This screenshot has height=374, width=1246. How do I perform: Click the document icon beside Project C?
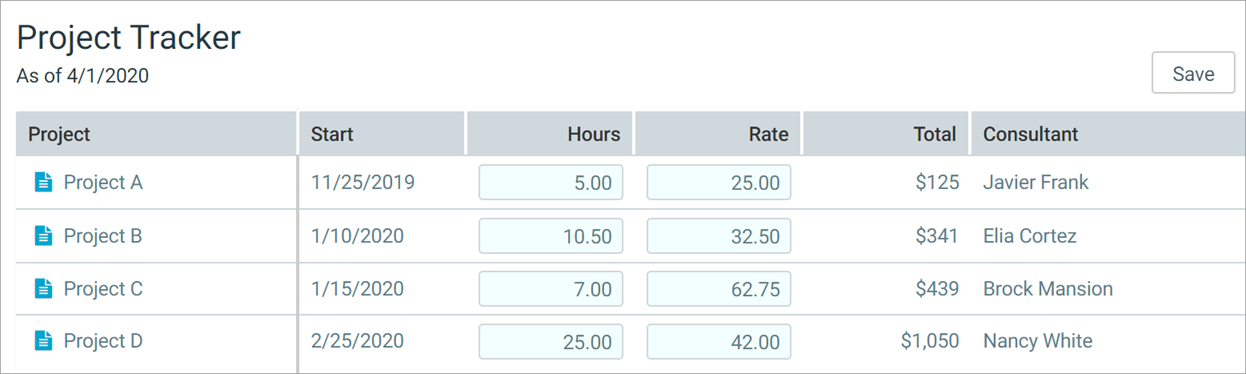point(43,289)
